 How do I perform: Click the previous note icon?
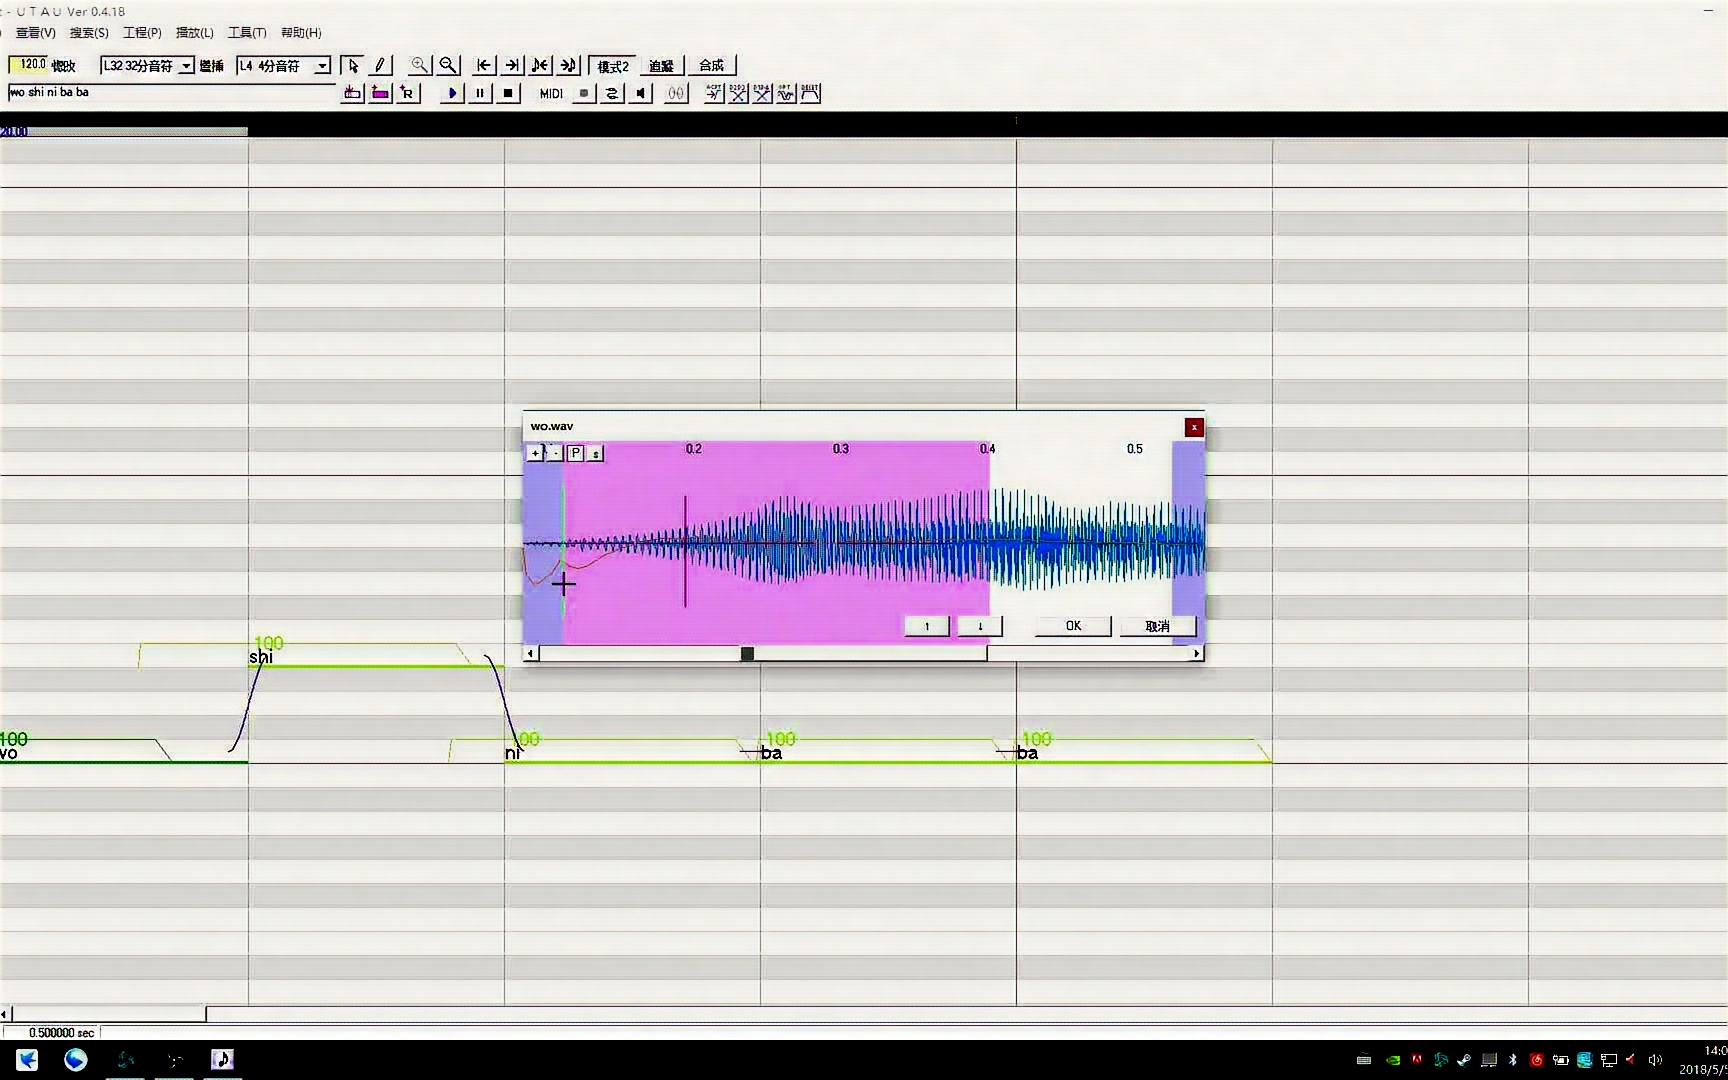[x=540, y=66]
